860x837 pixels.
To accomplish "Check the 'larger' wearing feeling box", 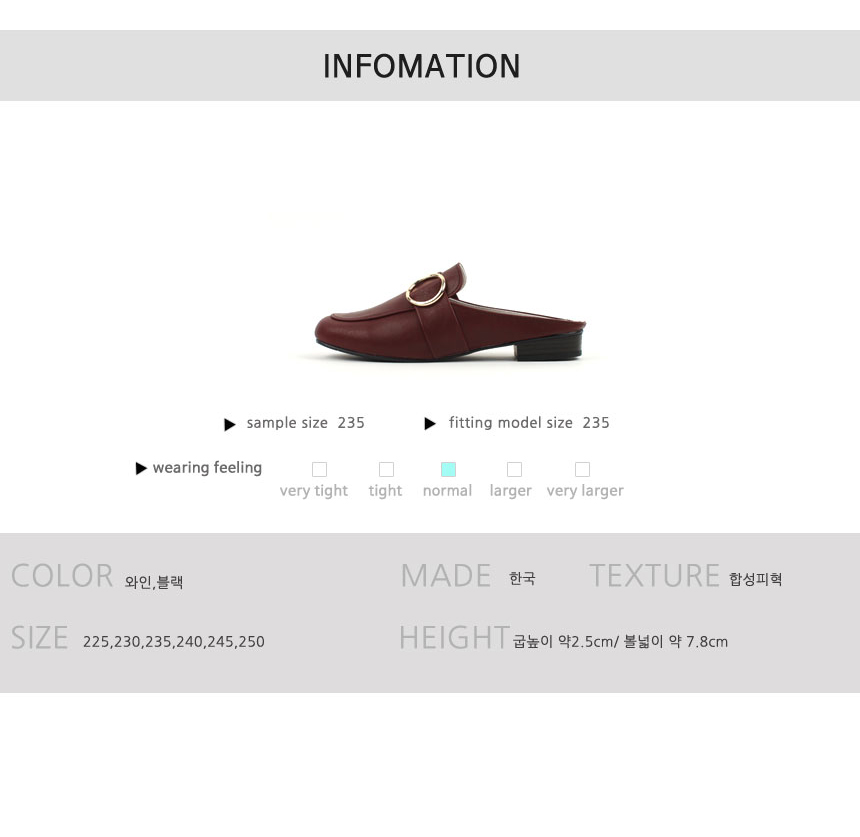I will tap(514, 470).
